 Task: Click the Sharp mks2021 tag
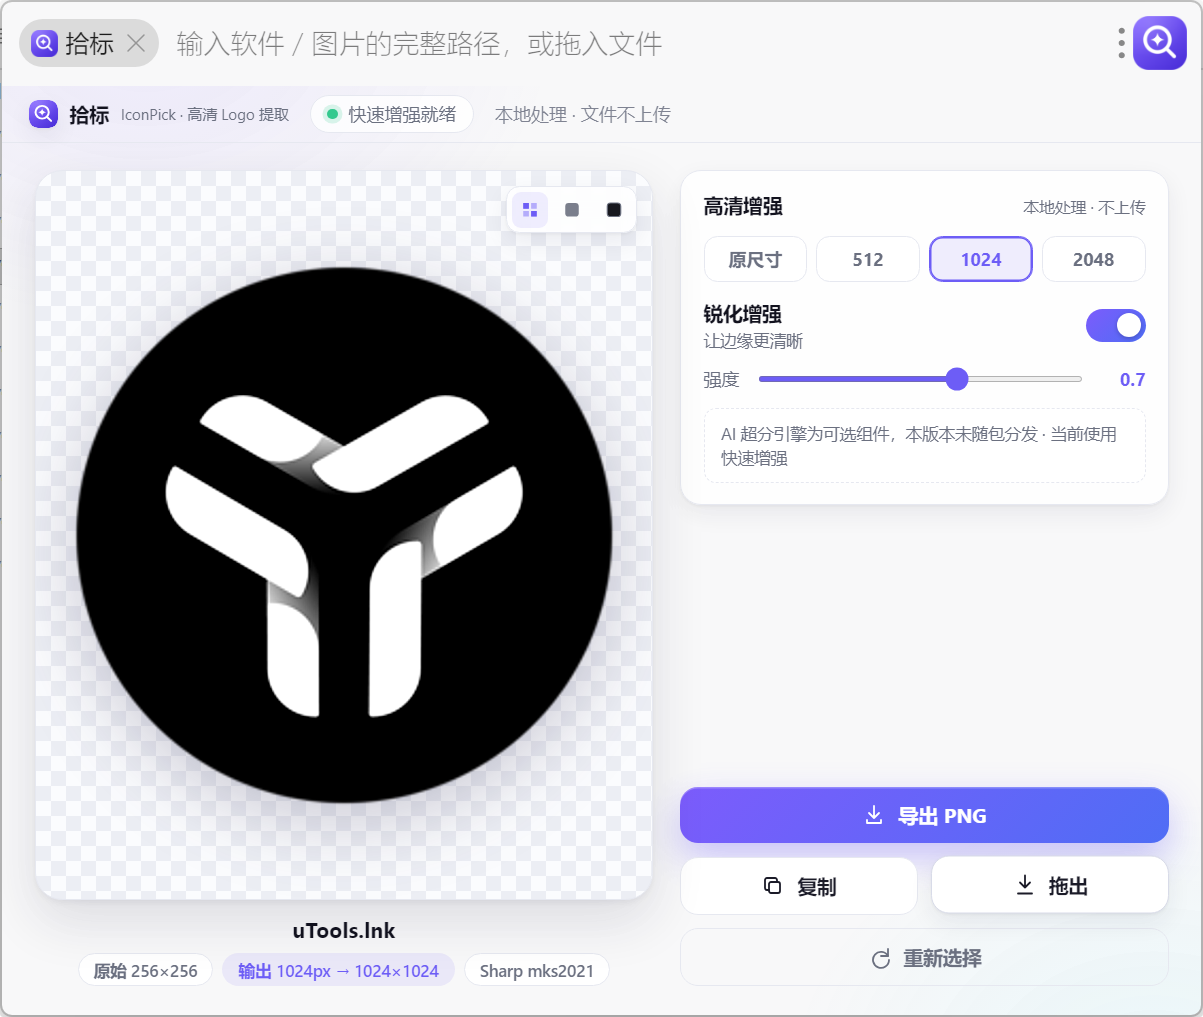point(537,970)
